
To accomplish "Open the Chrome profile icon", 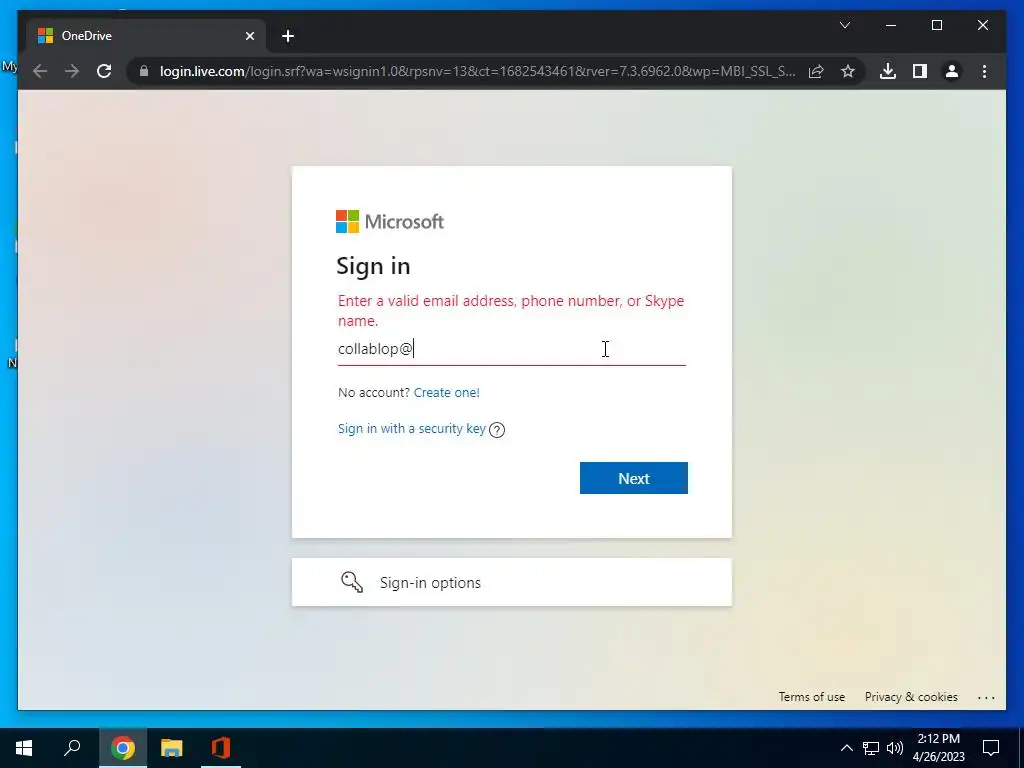I will tap(952, 71).
